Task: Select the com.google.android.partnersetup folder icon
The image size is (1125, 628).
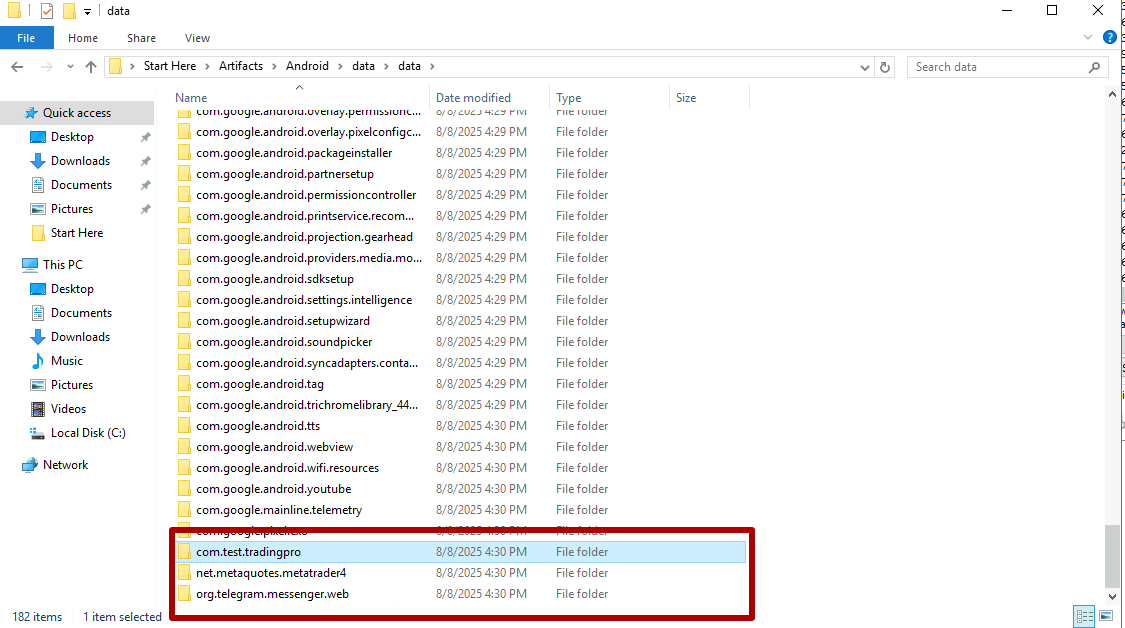Action: pyautogui.click(x=184, y=174)
